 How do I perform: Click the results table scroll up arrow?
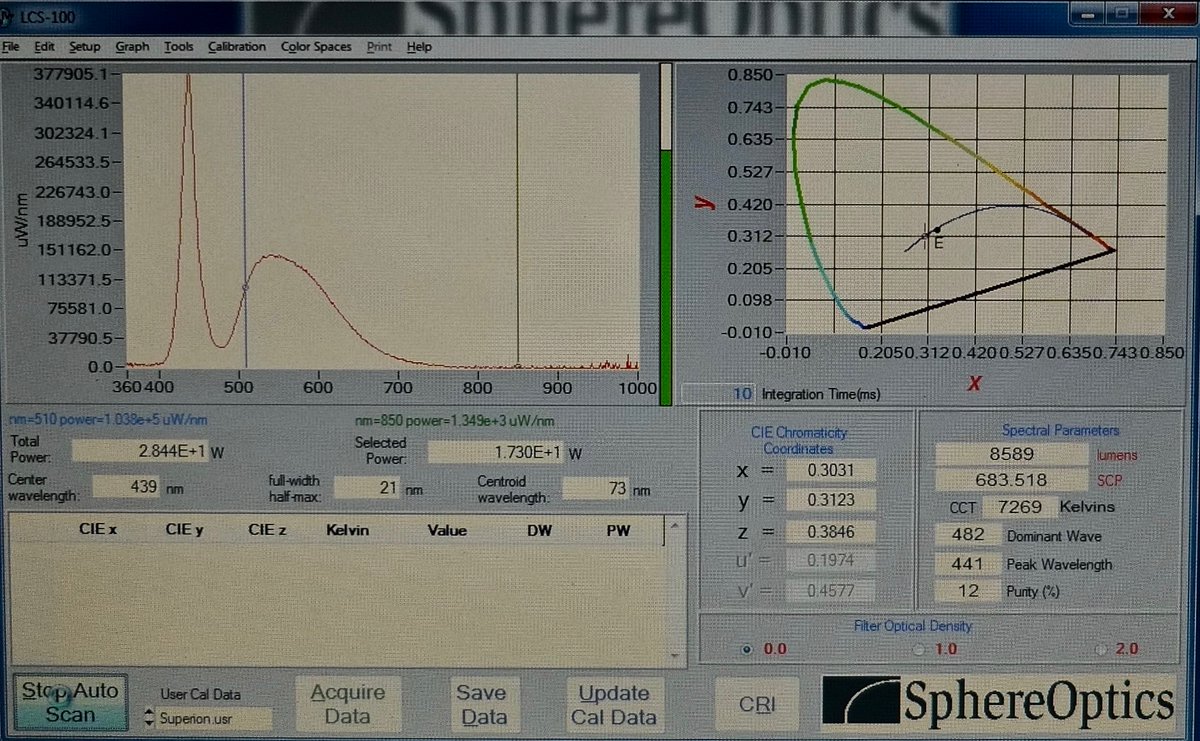pos(675,525)
